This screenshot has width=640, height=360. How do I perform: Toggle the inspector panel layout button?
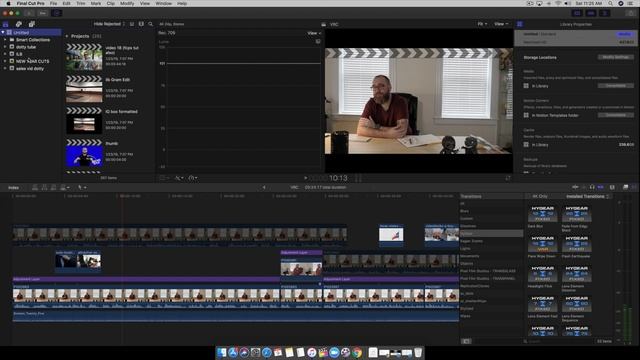(604, 13)
